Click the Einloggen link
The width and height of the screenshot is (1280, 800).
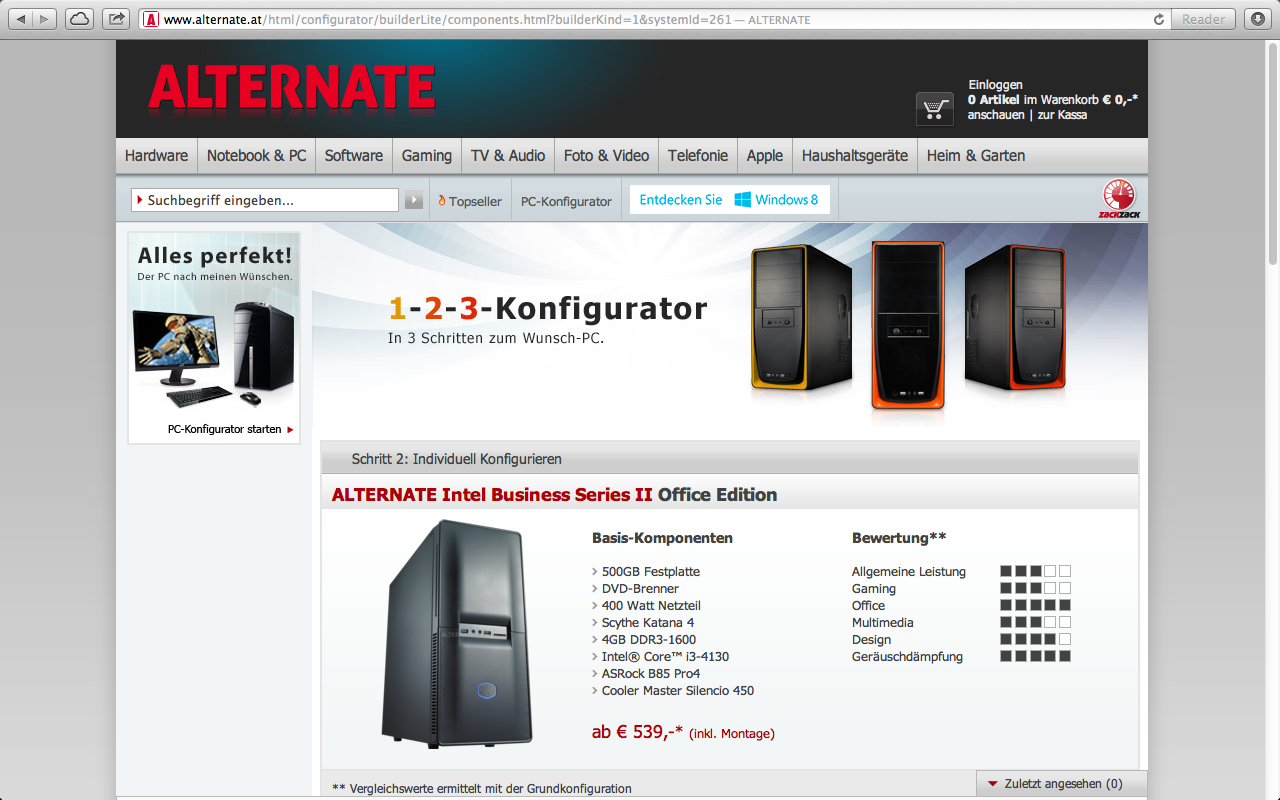click(995, 85)
